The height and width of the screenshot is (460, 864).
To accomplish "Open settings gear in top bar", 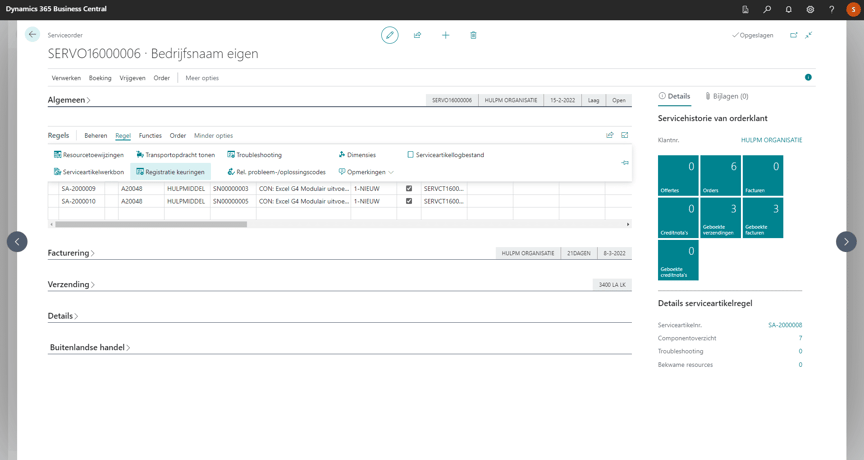I will 810,9.
